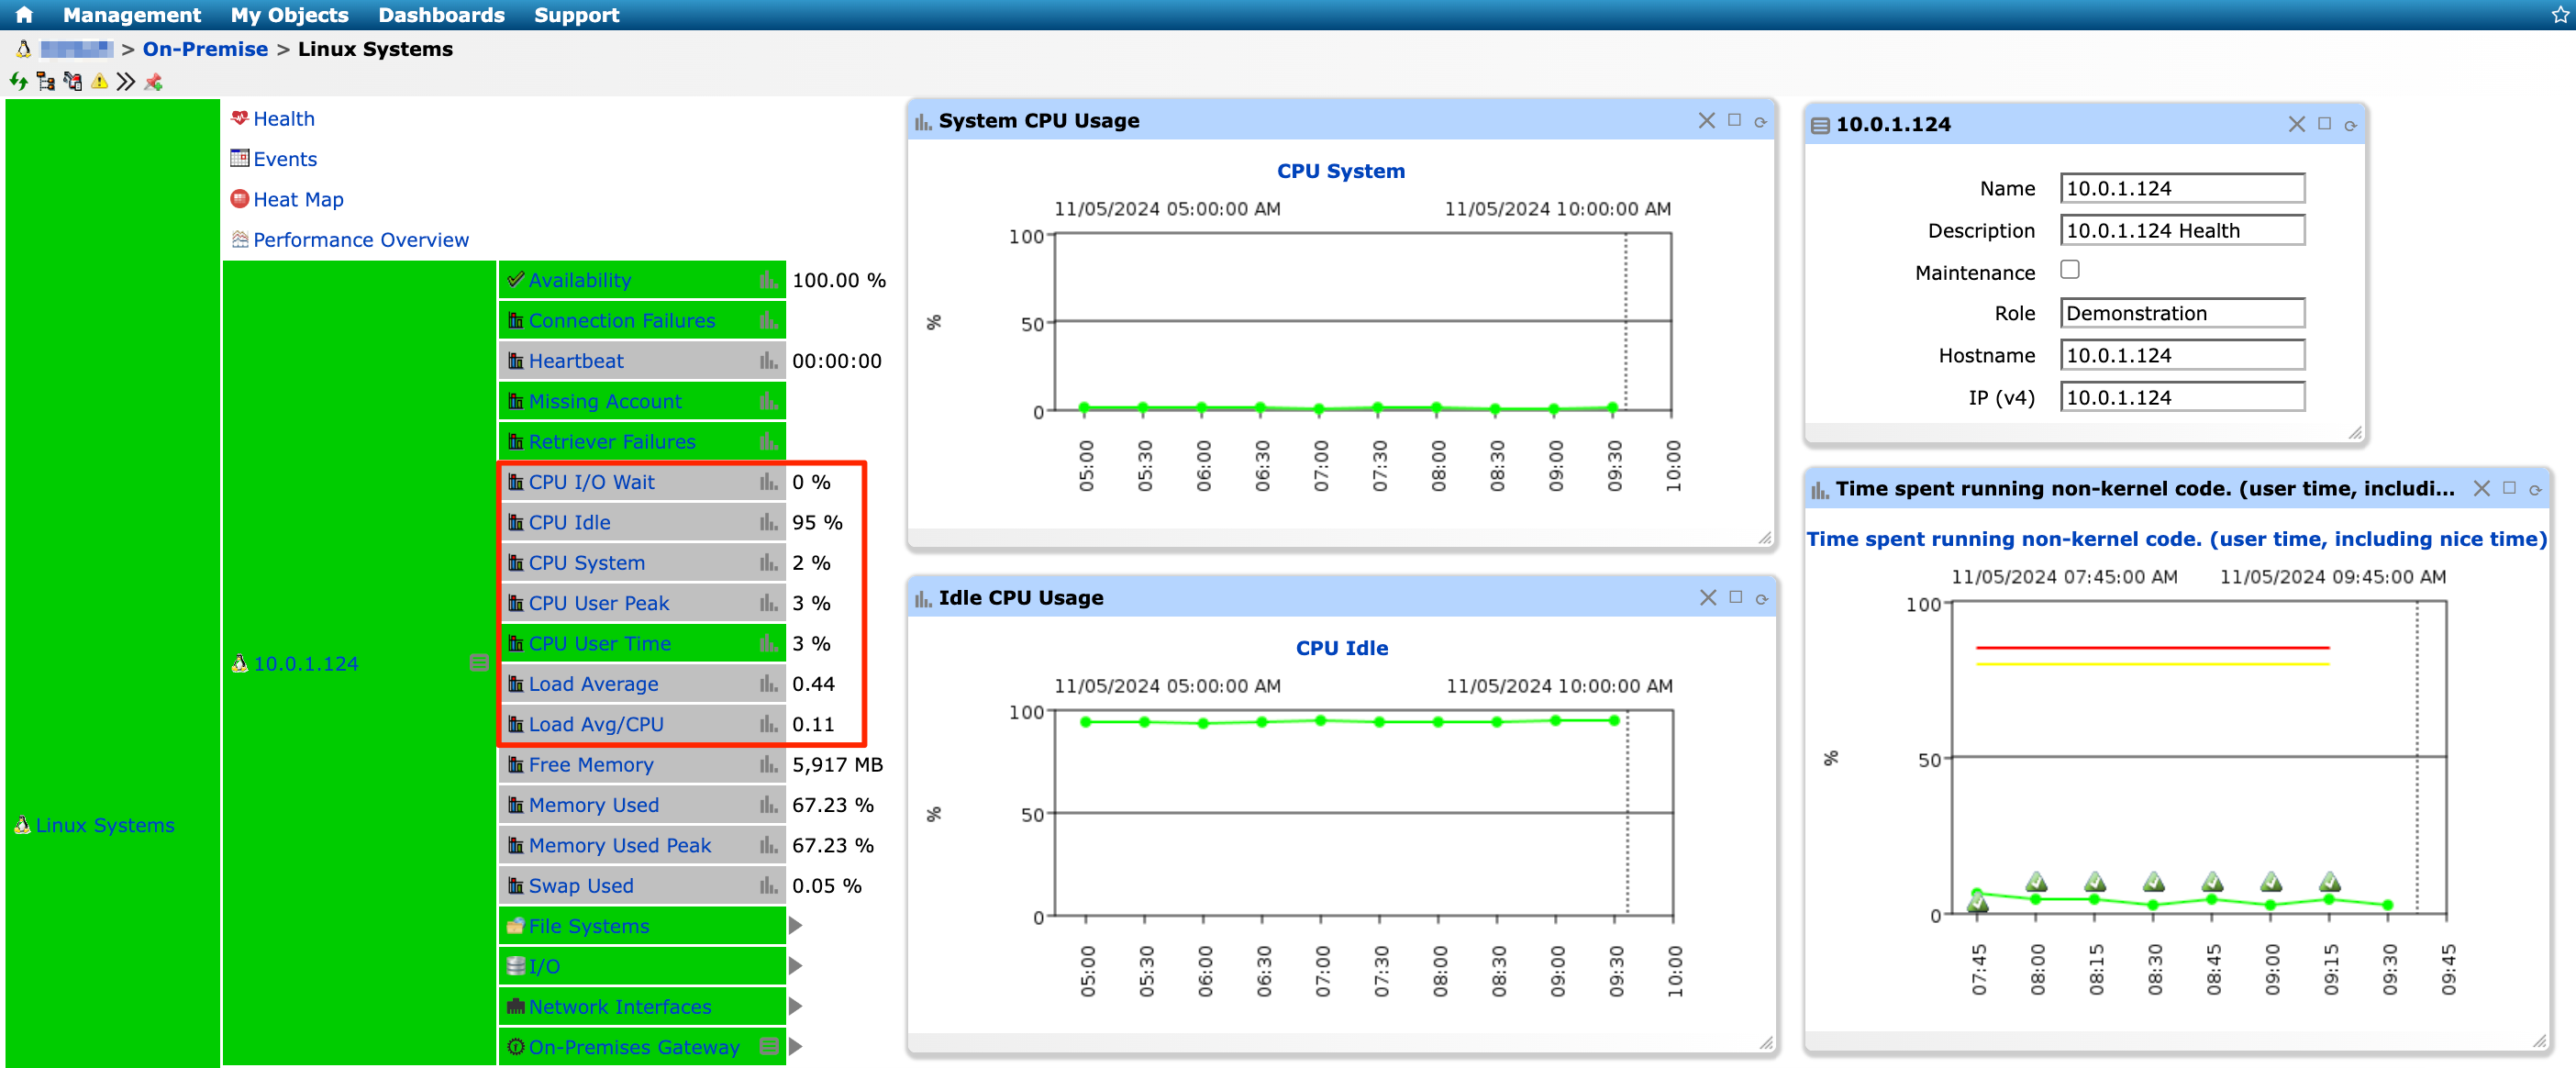The image size is (2576, 1068).
Task: Follow the On-Premise breadcrumb link
Action: point(204,48)
